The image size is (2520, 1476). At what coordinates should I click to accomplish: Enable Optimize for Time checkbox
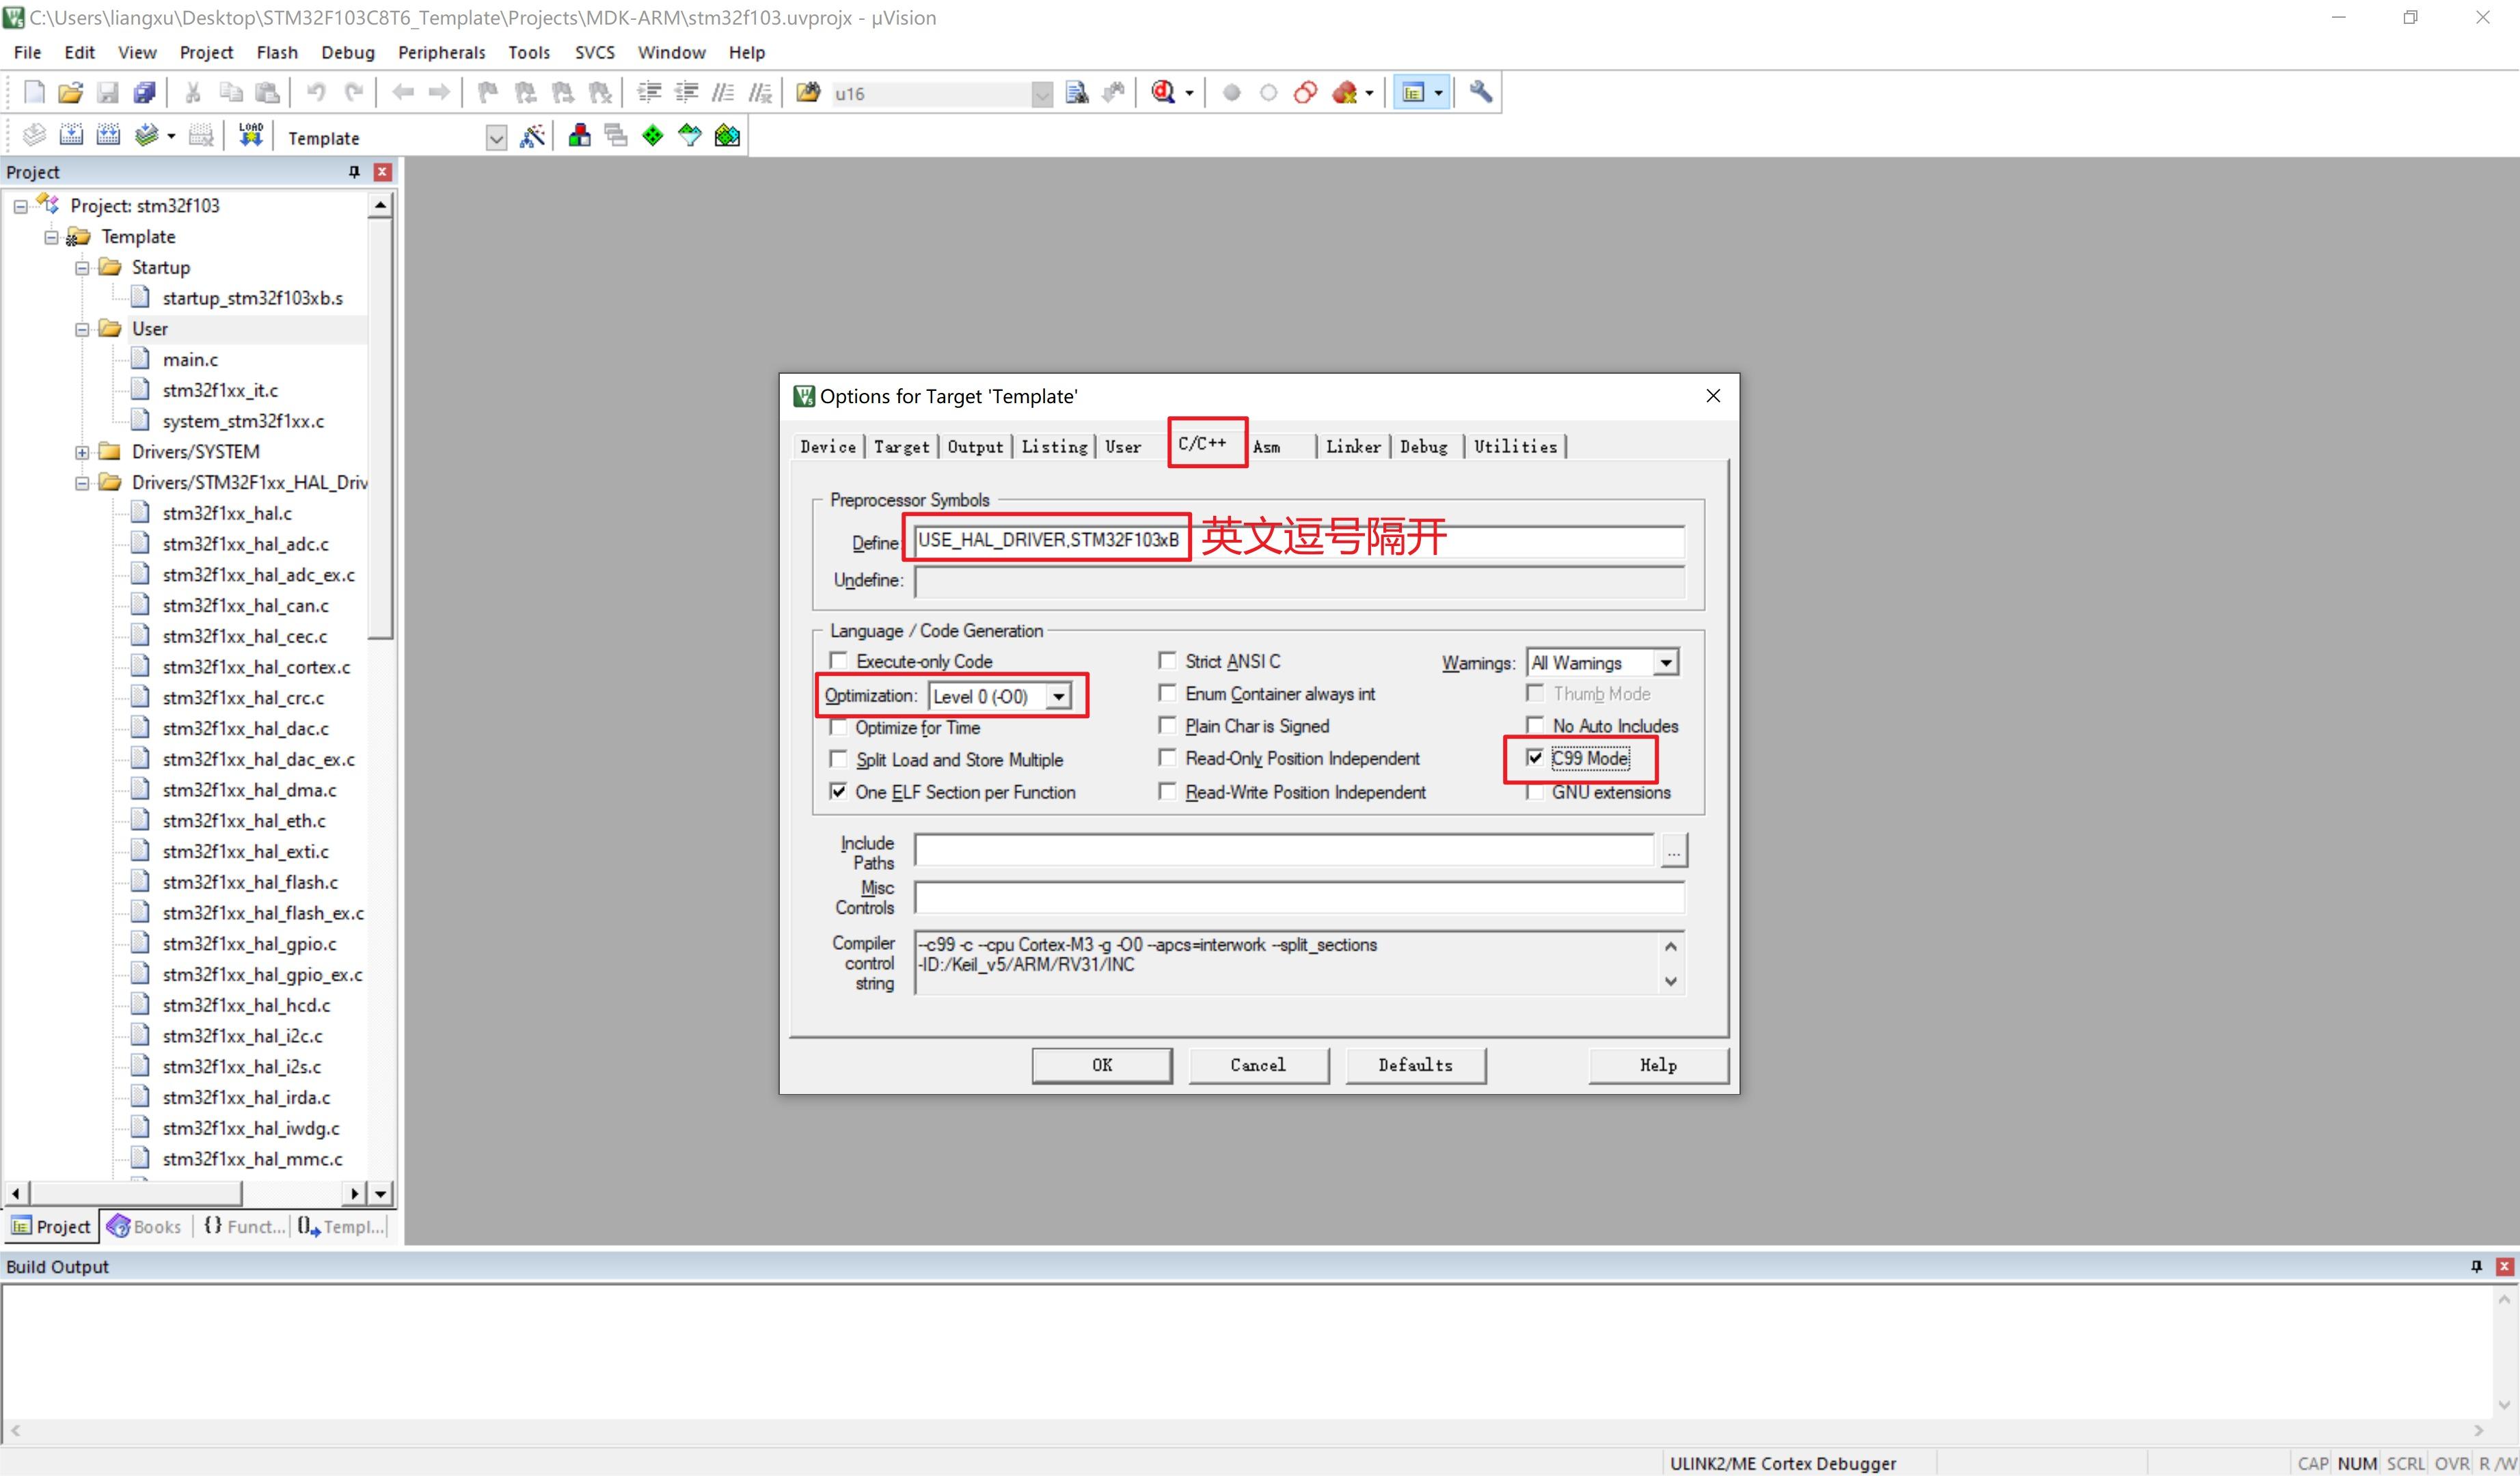pyautogui.click(x=839, y=728)
